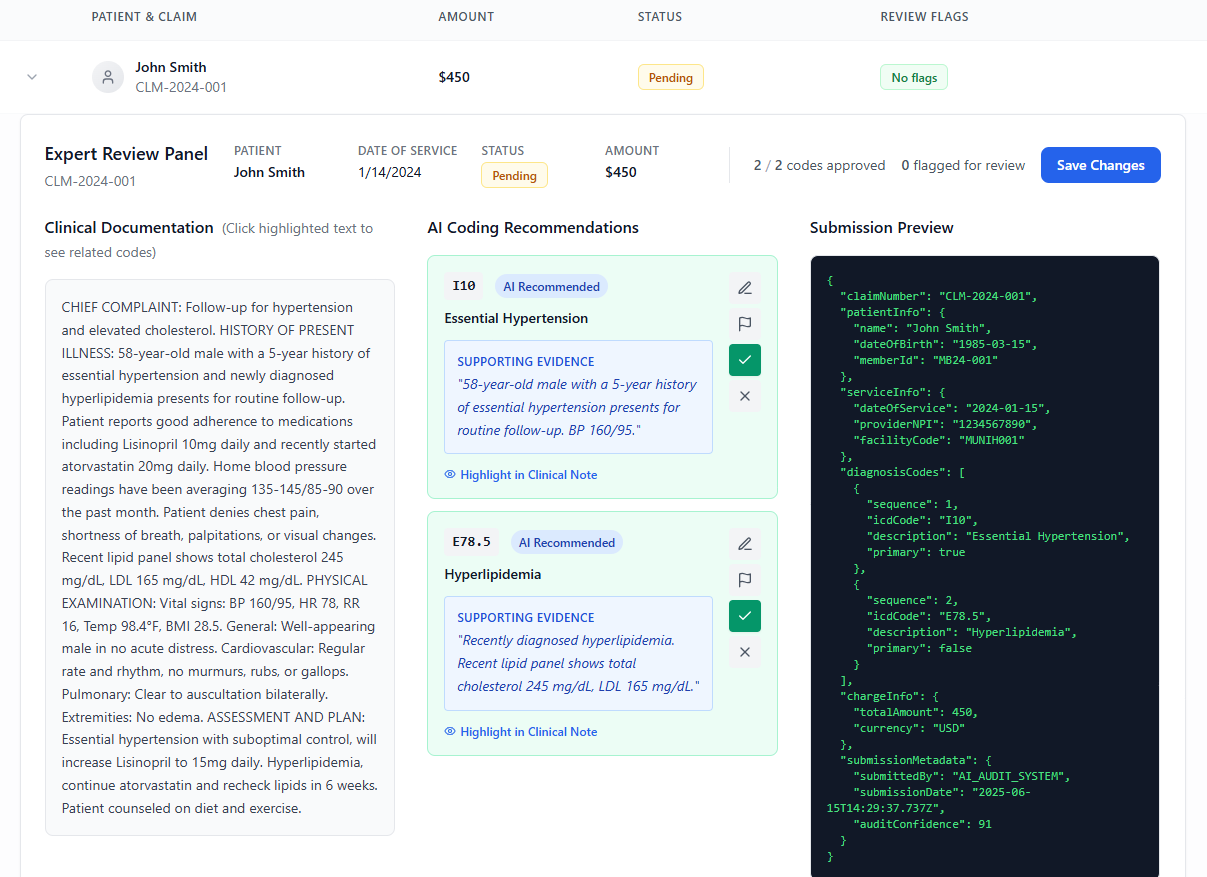Flag code E78.5 for review
1207x877 pixels.
745,580
